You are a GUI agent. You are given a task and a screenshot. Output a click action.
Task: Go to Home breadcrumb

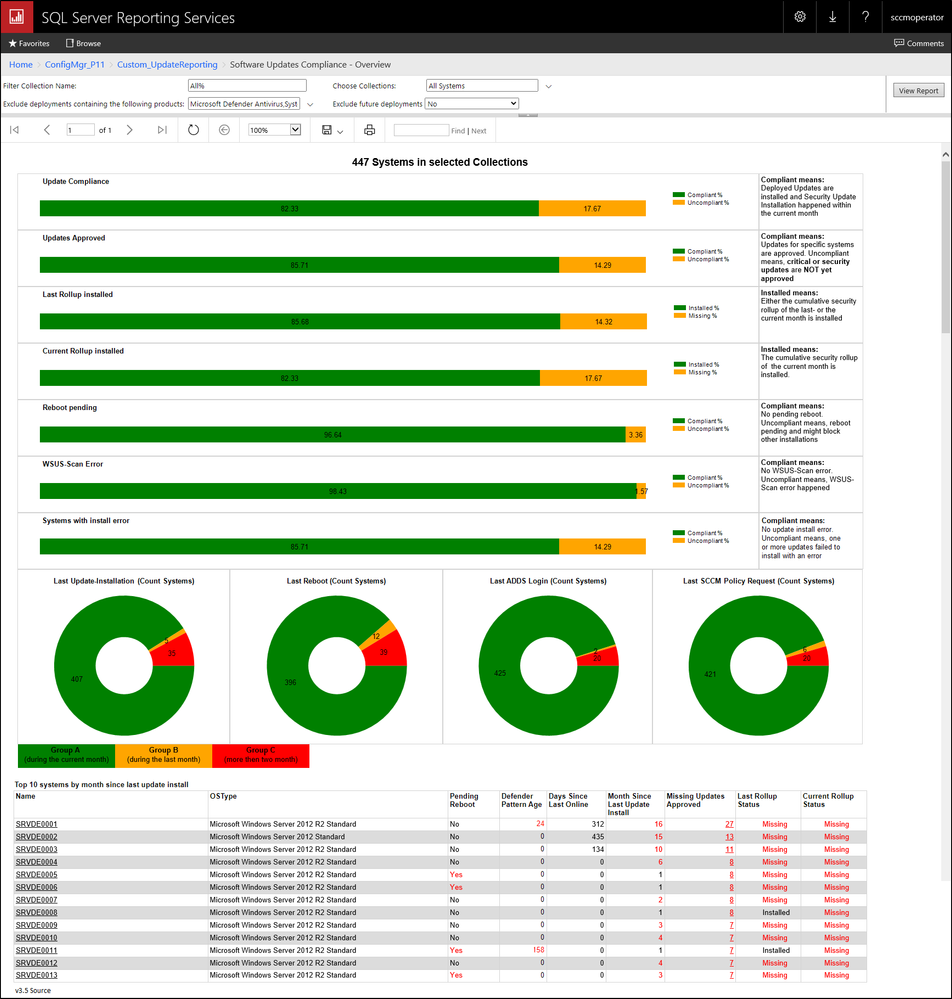tap(21, 64)
